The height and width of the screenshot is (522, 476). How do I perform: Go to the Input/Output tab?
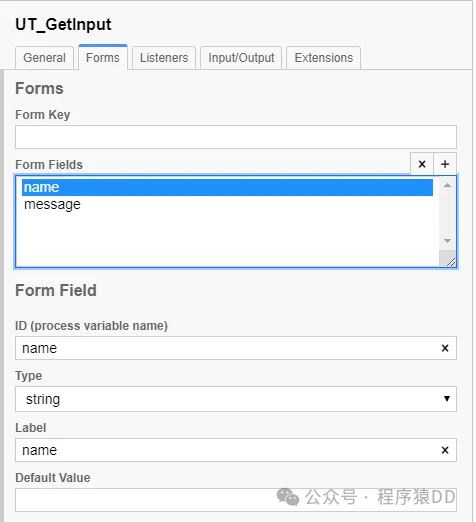point(241,58)
